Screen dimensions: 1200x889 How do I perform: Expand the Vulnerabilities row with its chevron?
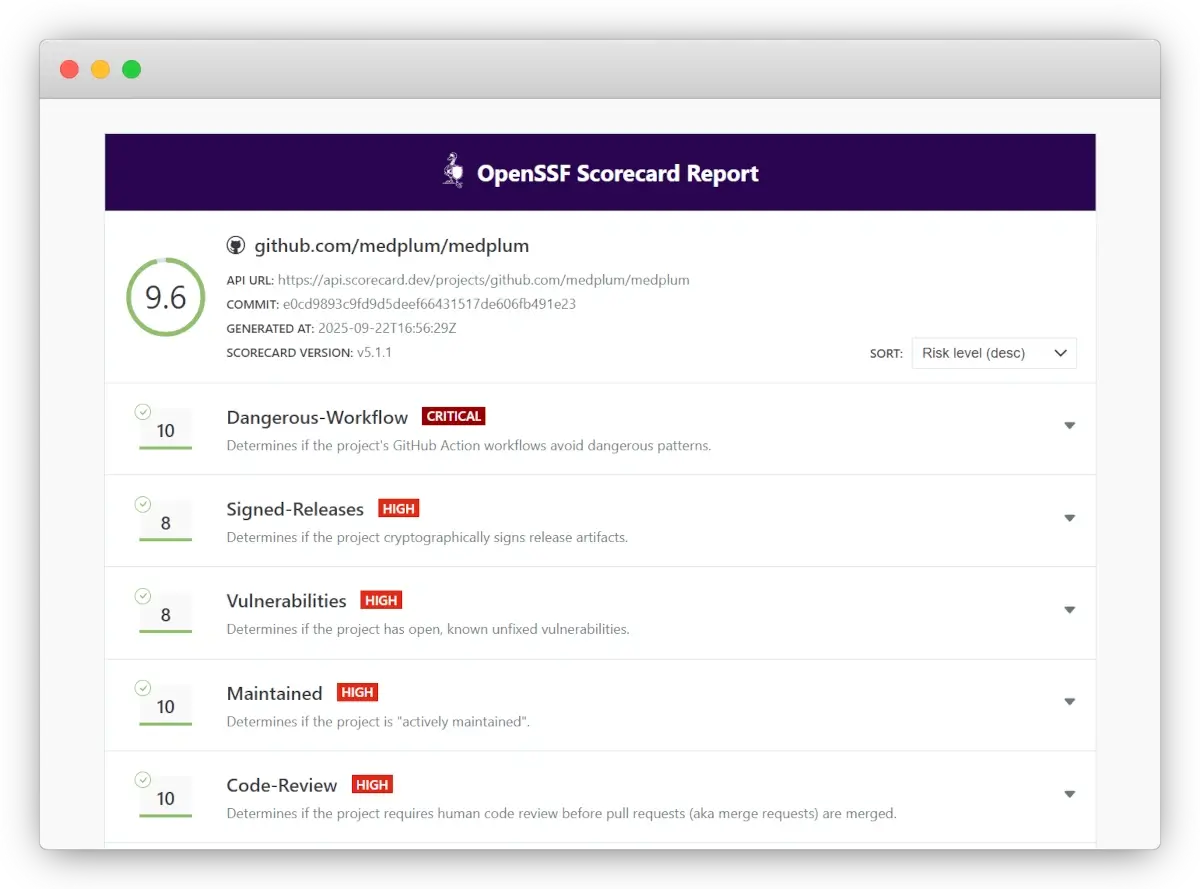[x=1070, y=610]
